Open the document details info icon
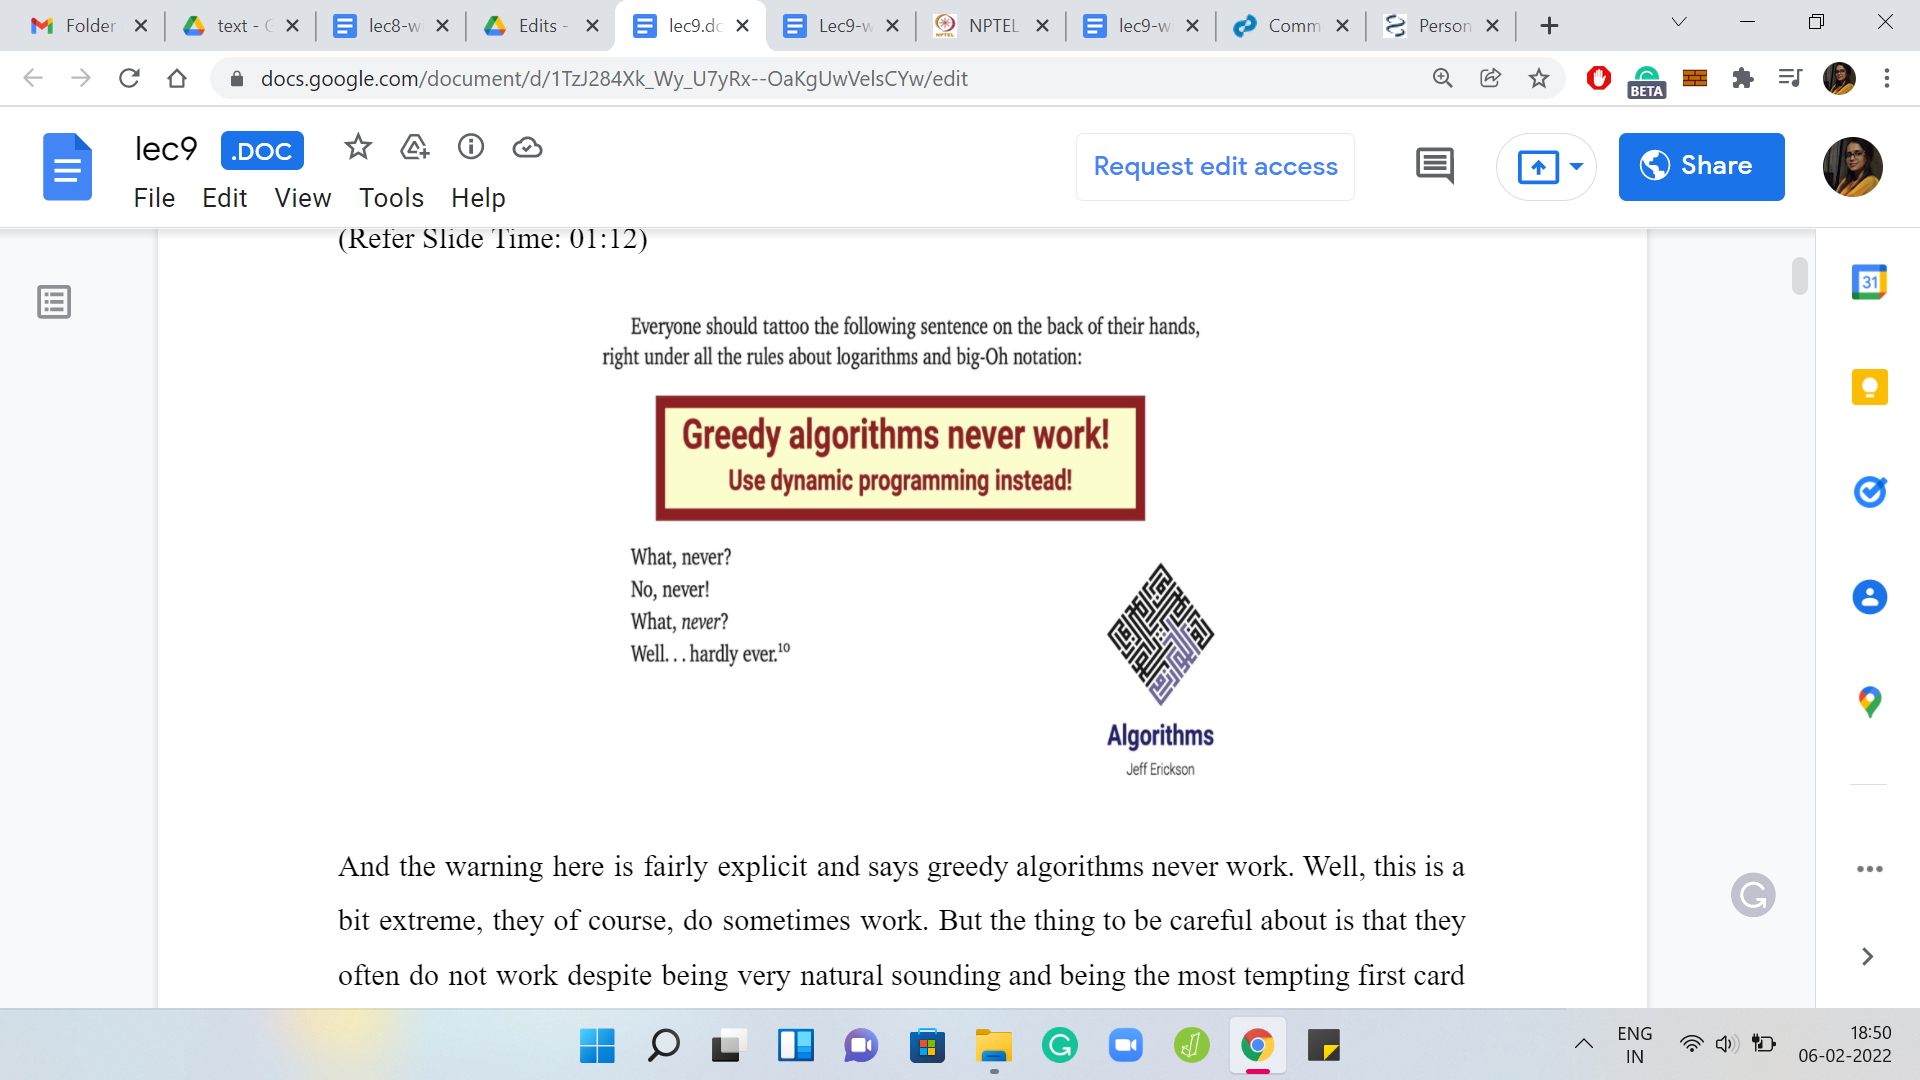Viewport: 1920px width, 1080px height. 471,148
